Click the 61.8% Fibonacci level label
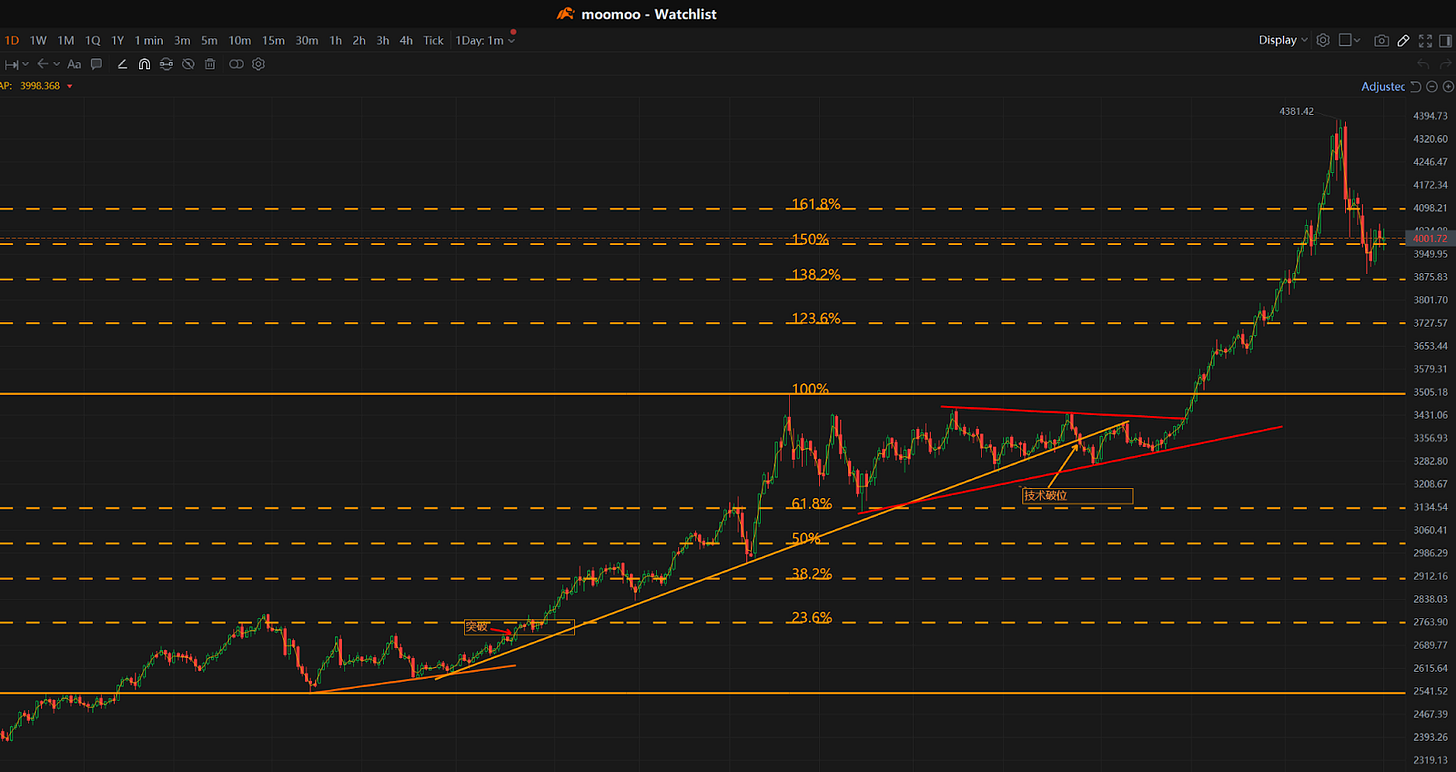The image size is (1456, 772). pyautogui.click(x=811, y=503)
